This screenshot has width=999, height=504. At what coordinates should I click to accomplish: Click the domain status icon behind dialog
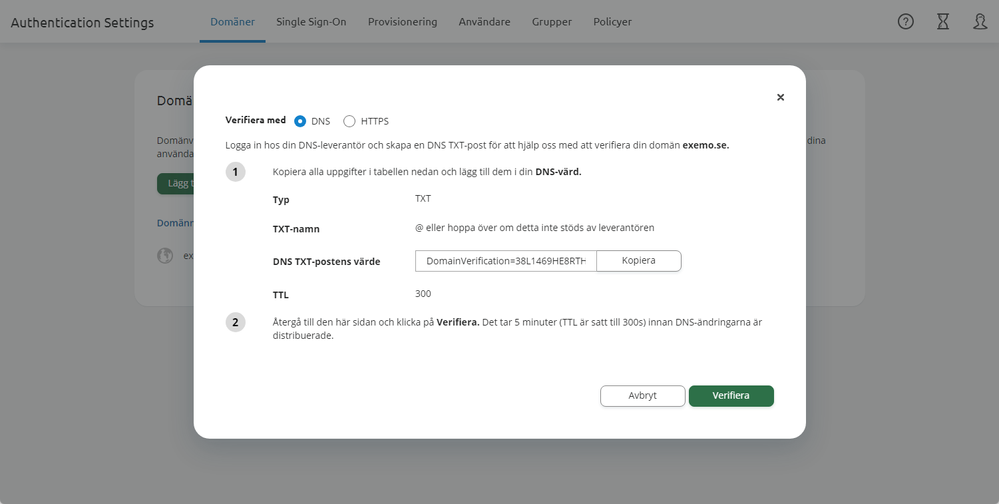click(x=165, y=256)
